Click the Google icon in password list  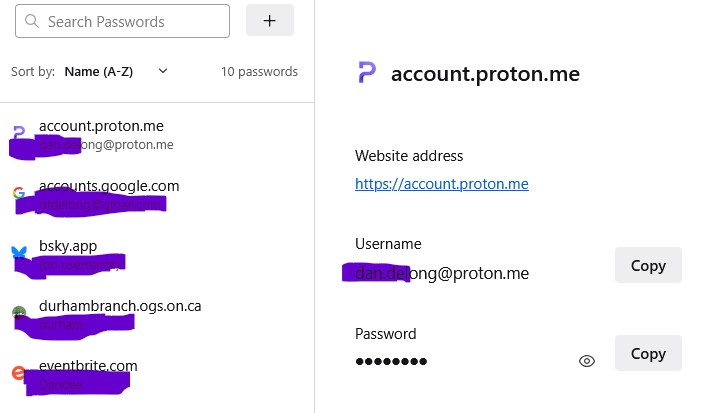[18, 193]
